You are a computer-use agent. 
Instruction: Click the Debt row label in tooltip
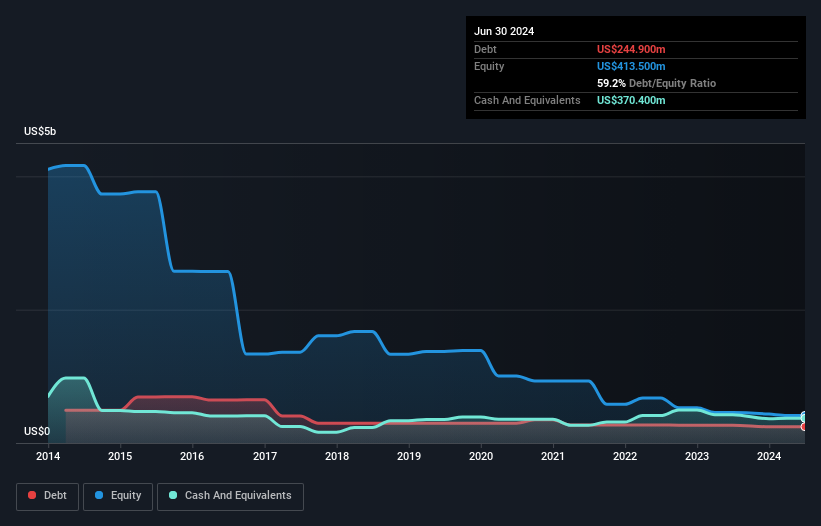click(x=485, y=49)
